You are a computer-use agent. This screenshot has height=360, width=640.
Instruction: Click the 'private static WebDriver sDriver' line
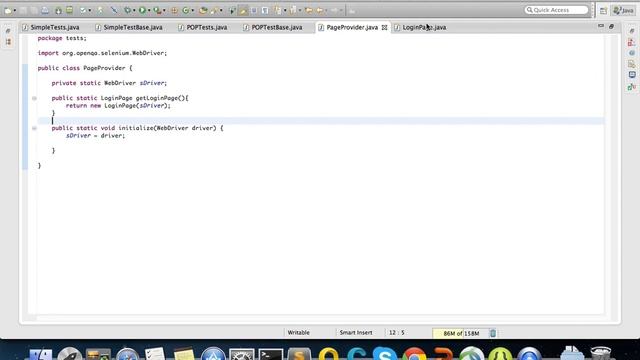[x=109, y=83]
